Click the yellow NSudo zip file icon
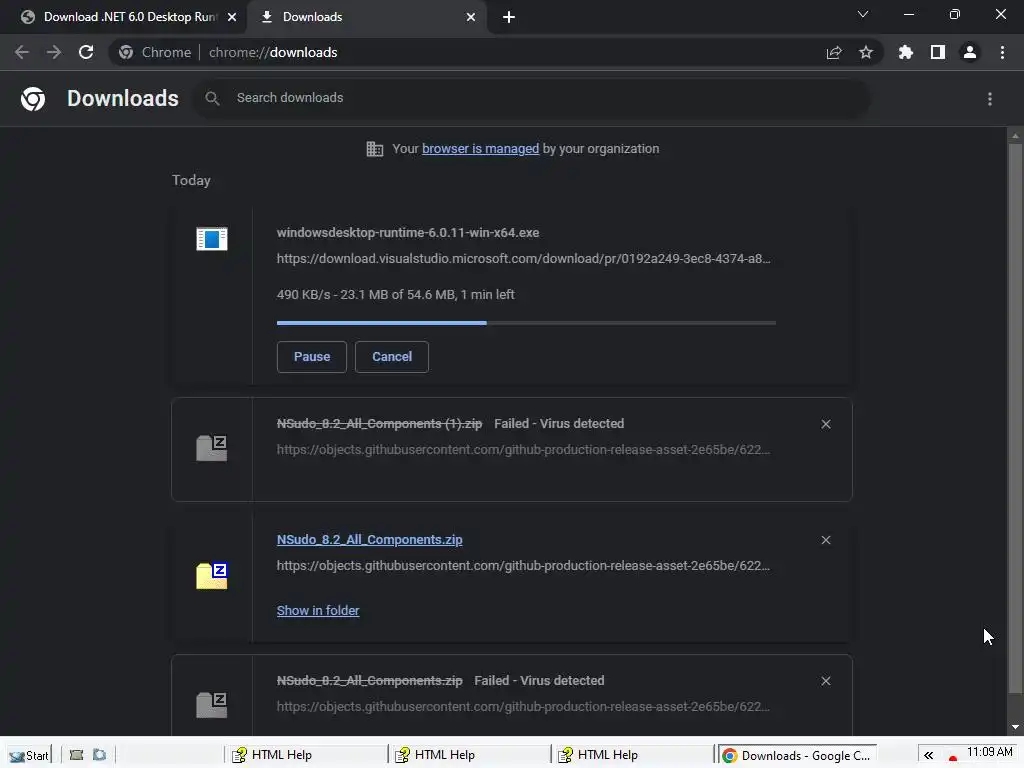 (212, 575)
